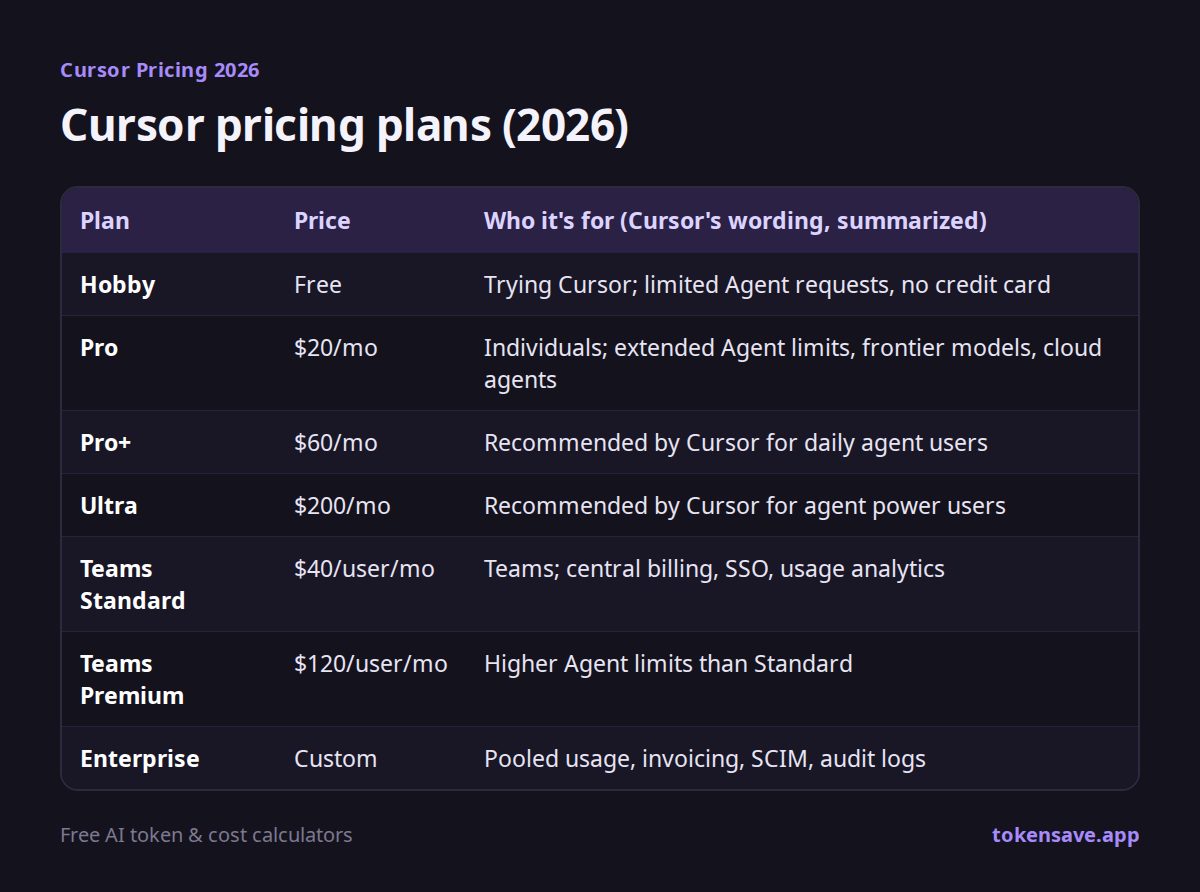Viewport: 1200px width, 892px height.
Task: Select the 'Teams Standard' plan cell
Action: [133, 585]
